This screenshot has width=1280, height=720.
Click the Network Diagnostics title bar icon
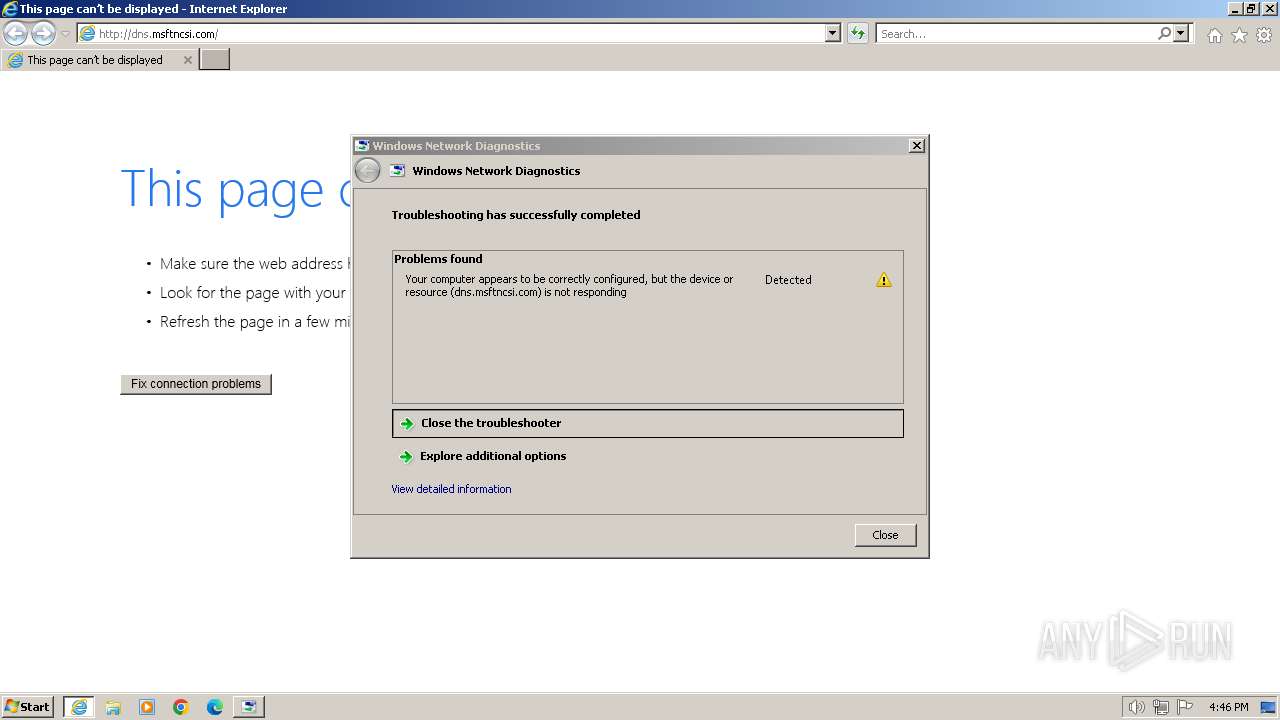pos(362,146)
